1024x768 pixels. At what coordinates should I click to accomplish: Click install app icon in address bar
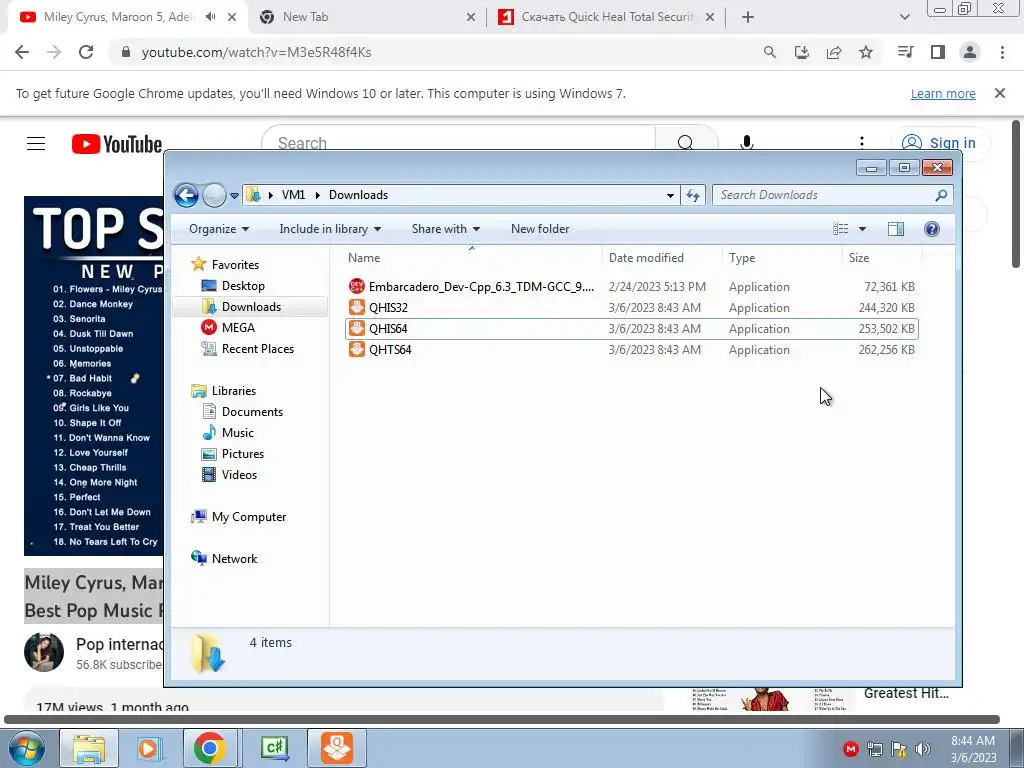(x=802, y=52)
